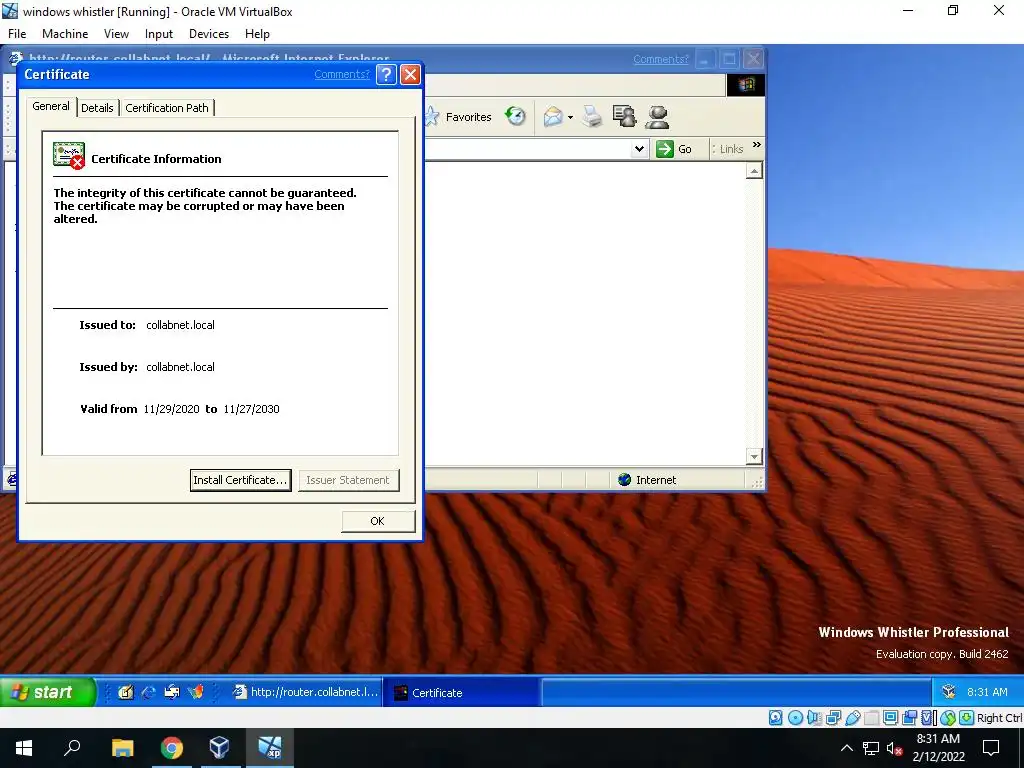Screen dimensions: 1024x768
Task: Click VirtualBox CPU virtualization V indicator
Action: pyautogui.click(x=928, y=718)
